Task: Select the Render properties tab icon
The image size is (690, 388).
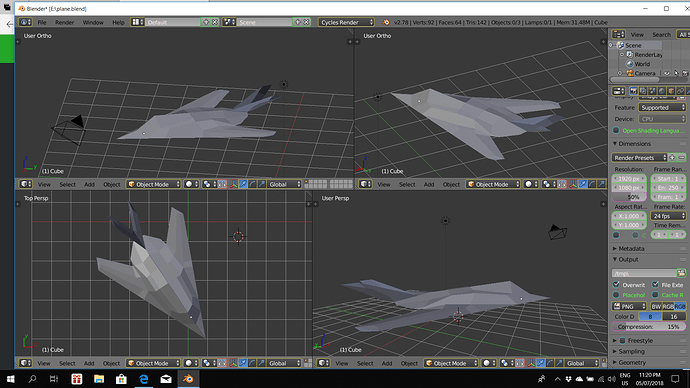Action: 634,91
